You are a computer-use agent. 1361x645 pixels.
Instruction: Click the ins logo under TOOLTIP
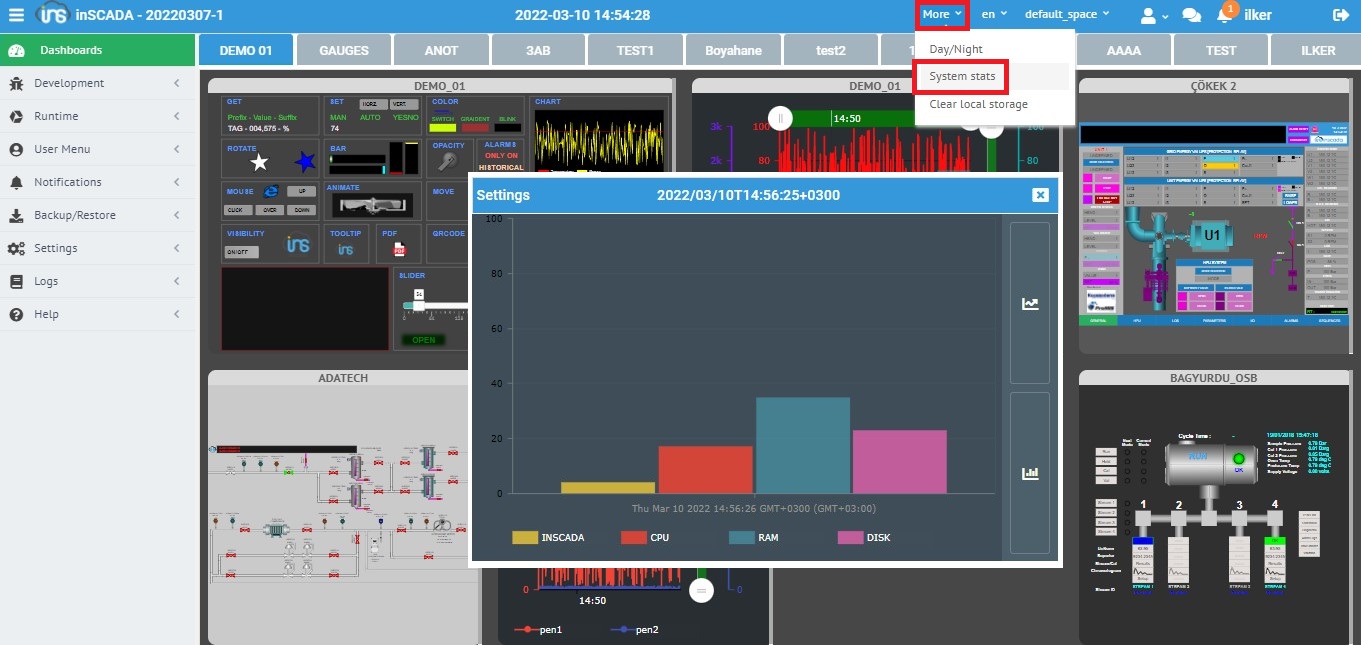pos(346,249)
